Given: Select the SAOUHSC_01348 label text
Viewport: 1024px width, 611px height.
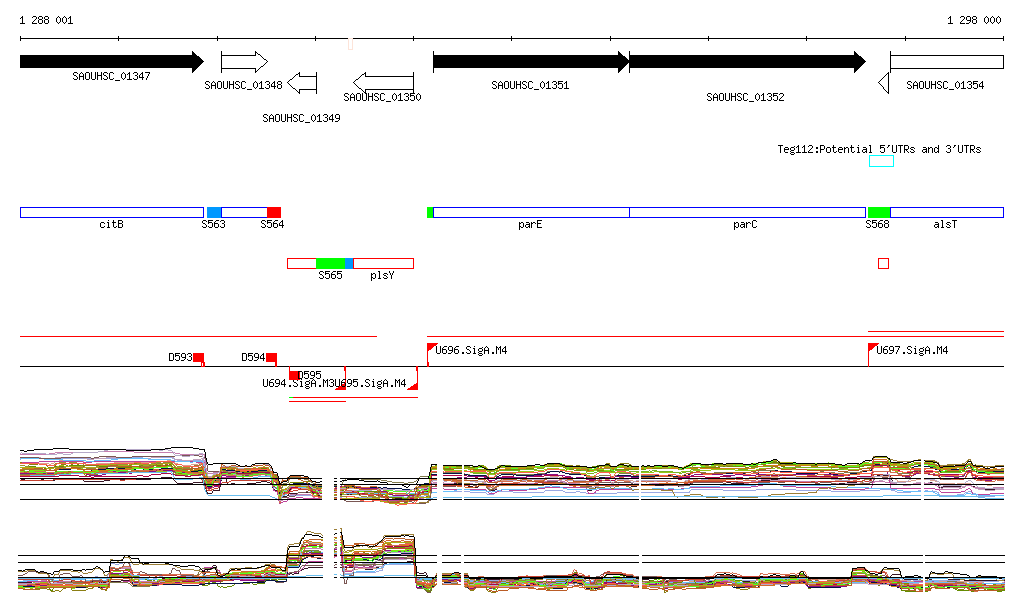Looking at the screenshot, I should [243, 86].
